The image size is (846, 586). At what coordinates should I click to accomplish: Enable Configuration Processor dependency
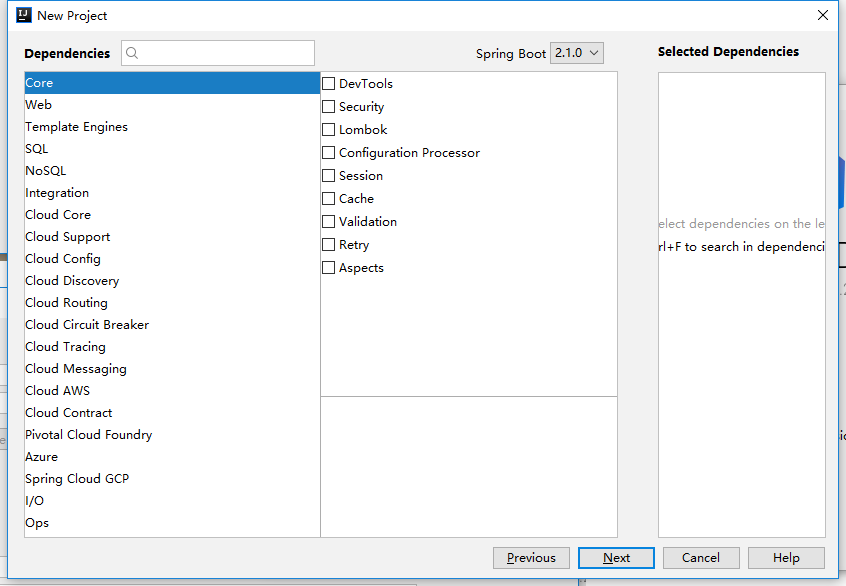coord(328,153)
